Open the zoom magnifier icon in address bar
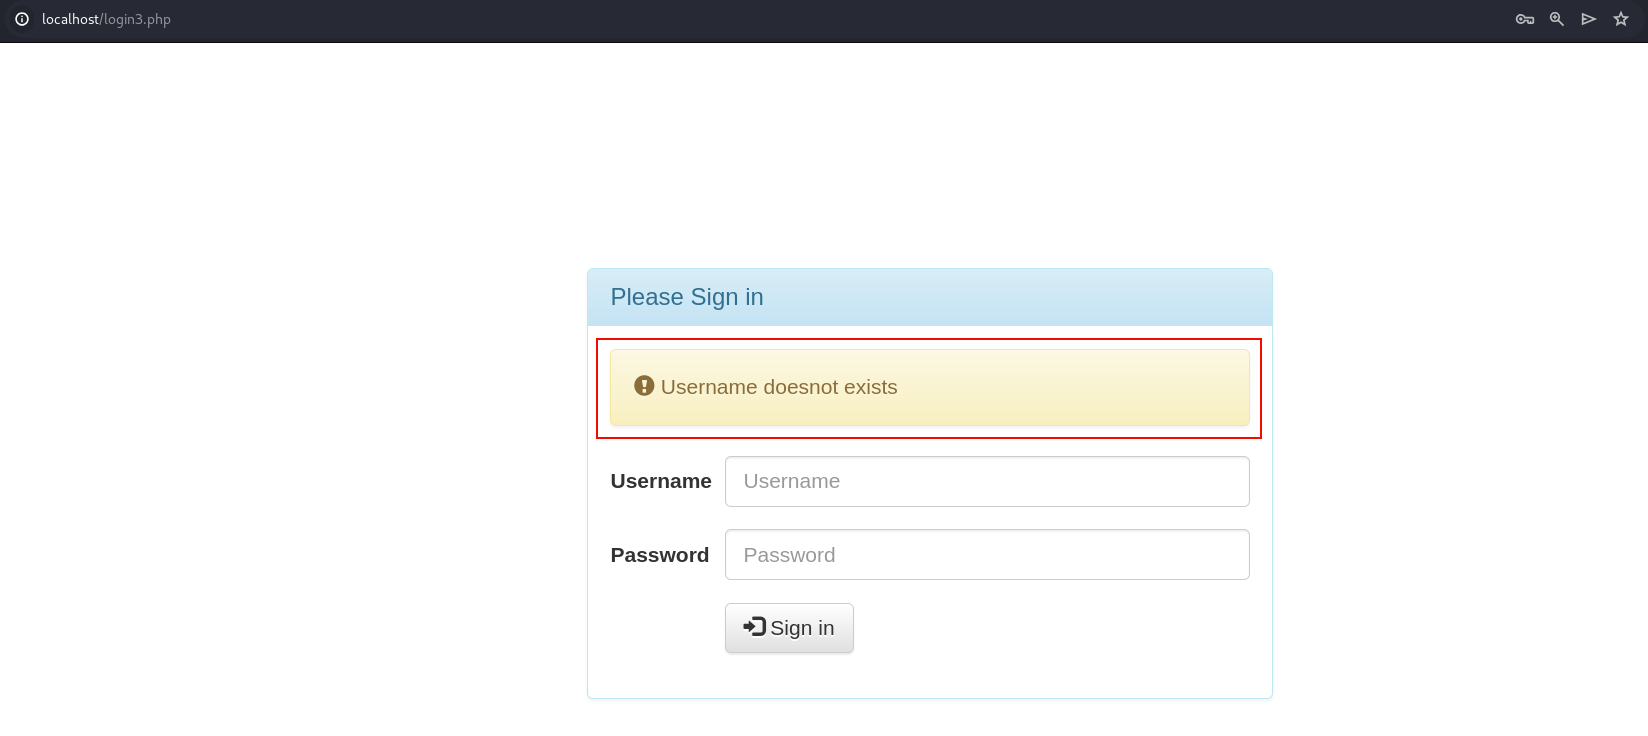The width and height of the screenshot is (1648, 736). click(1557, 19)
